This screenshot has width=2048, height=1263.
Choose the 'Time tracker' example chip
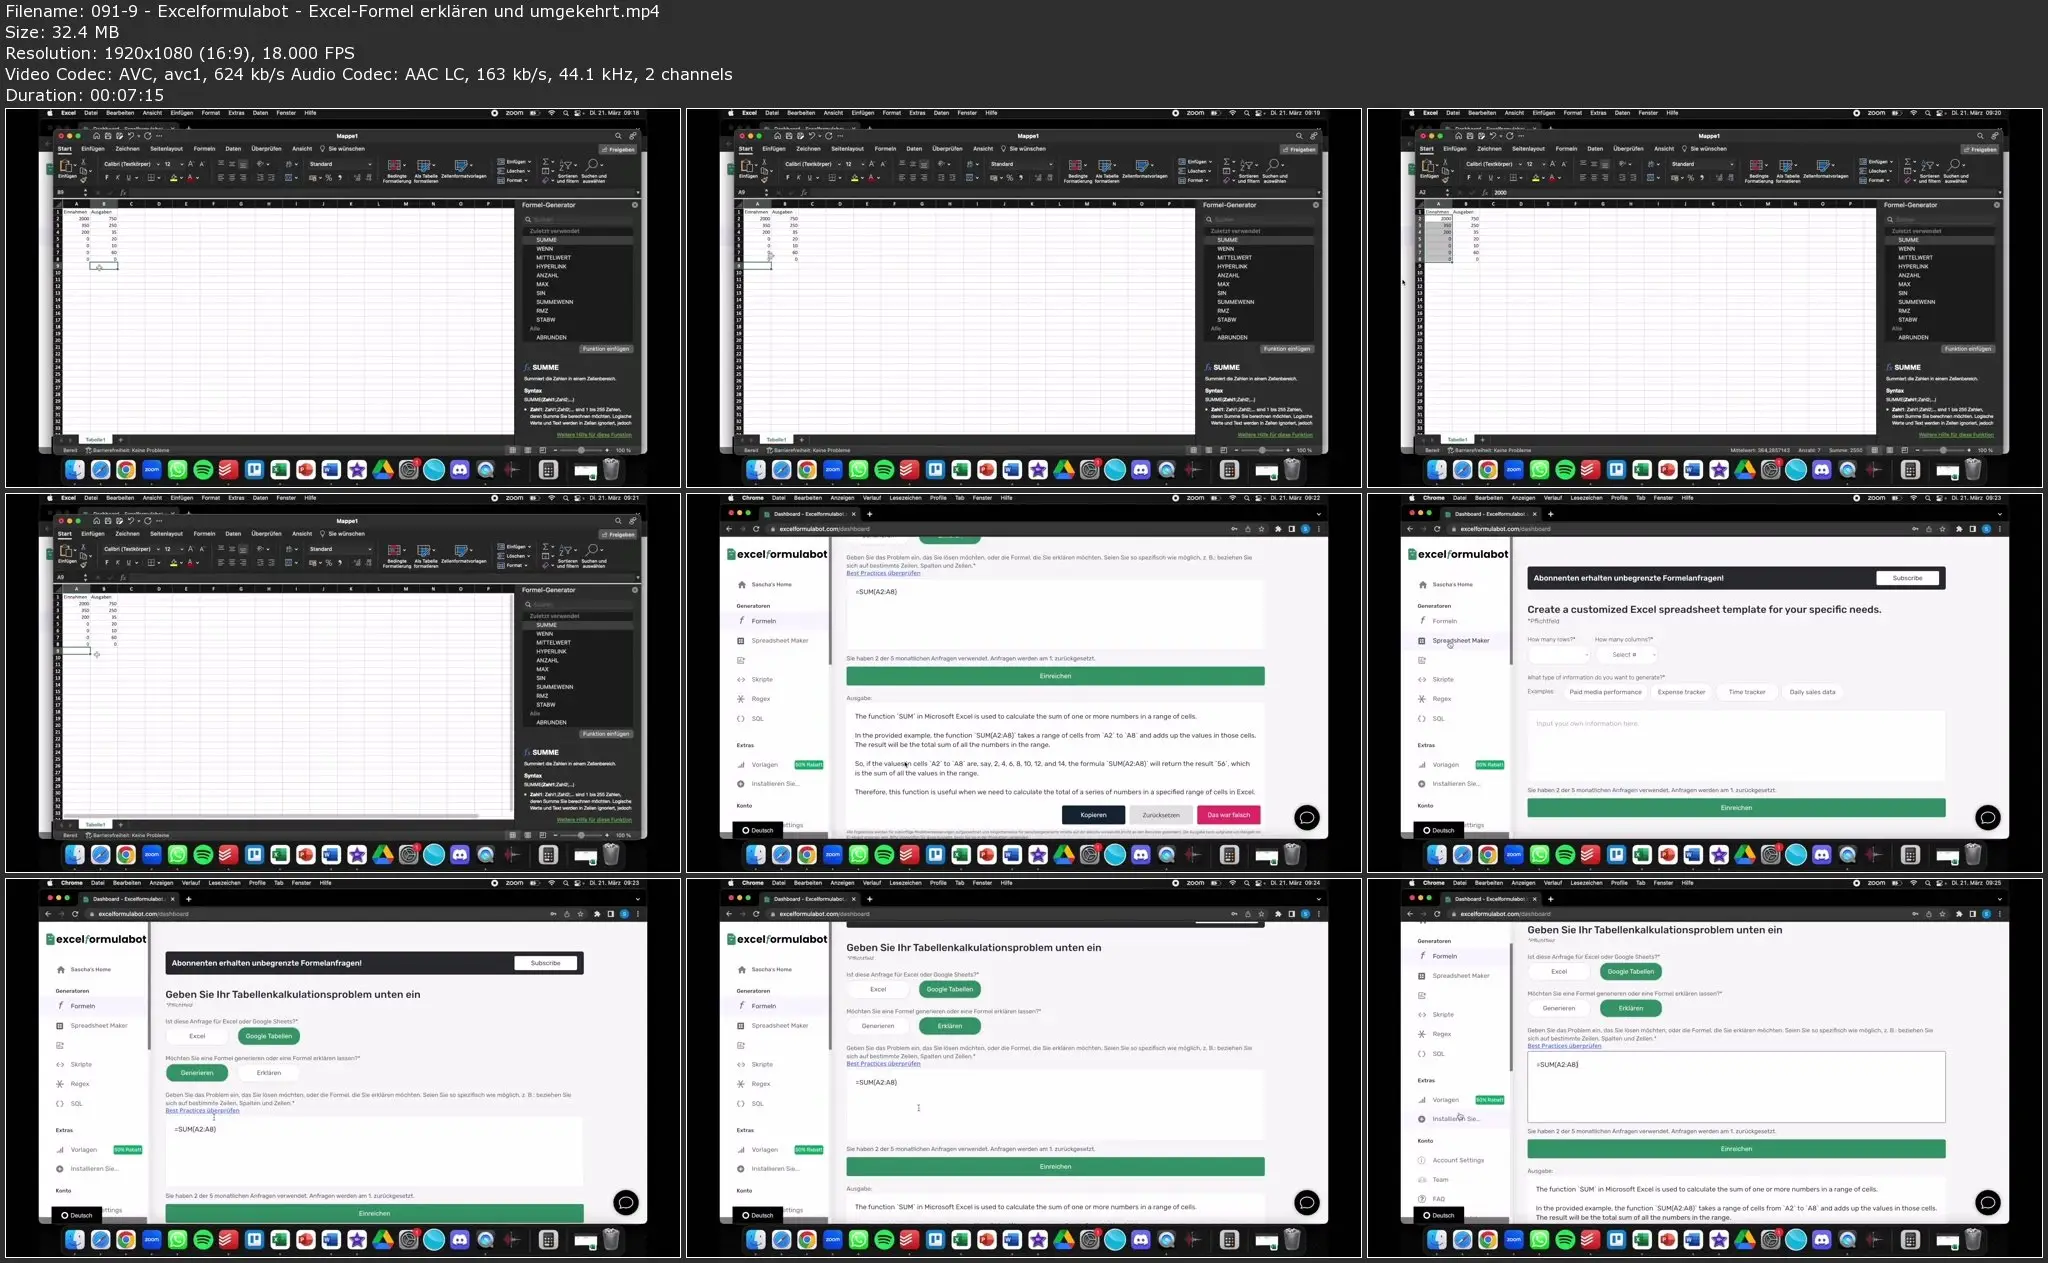[1747, 692]
